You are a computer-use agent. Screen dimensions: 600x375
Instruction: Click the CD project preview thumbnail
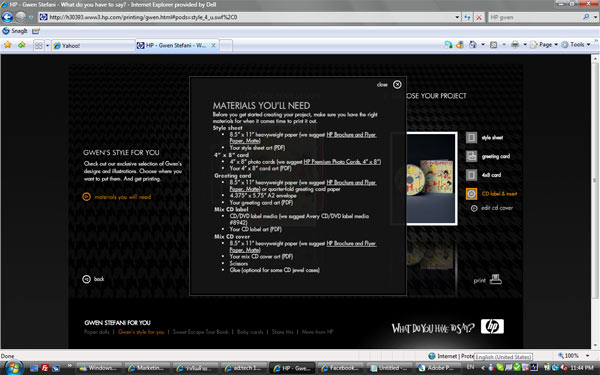(432, 178)
